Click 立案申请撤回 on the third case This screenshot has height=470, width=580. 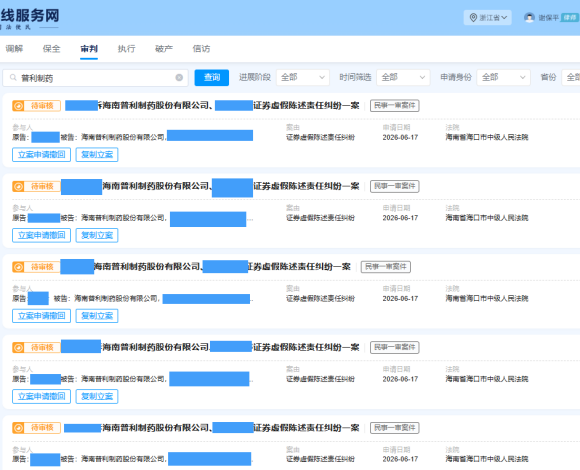tap(41, 316)
